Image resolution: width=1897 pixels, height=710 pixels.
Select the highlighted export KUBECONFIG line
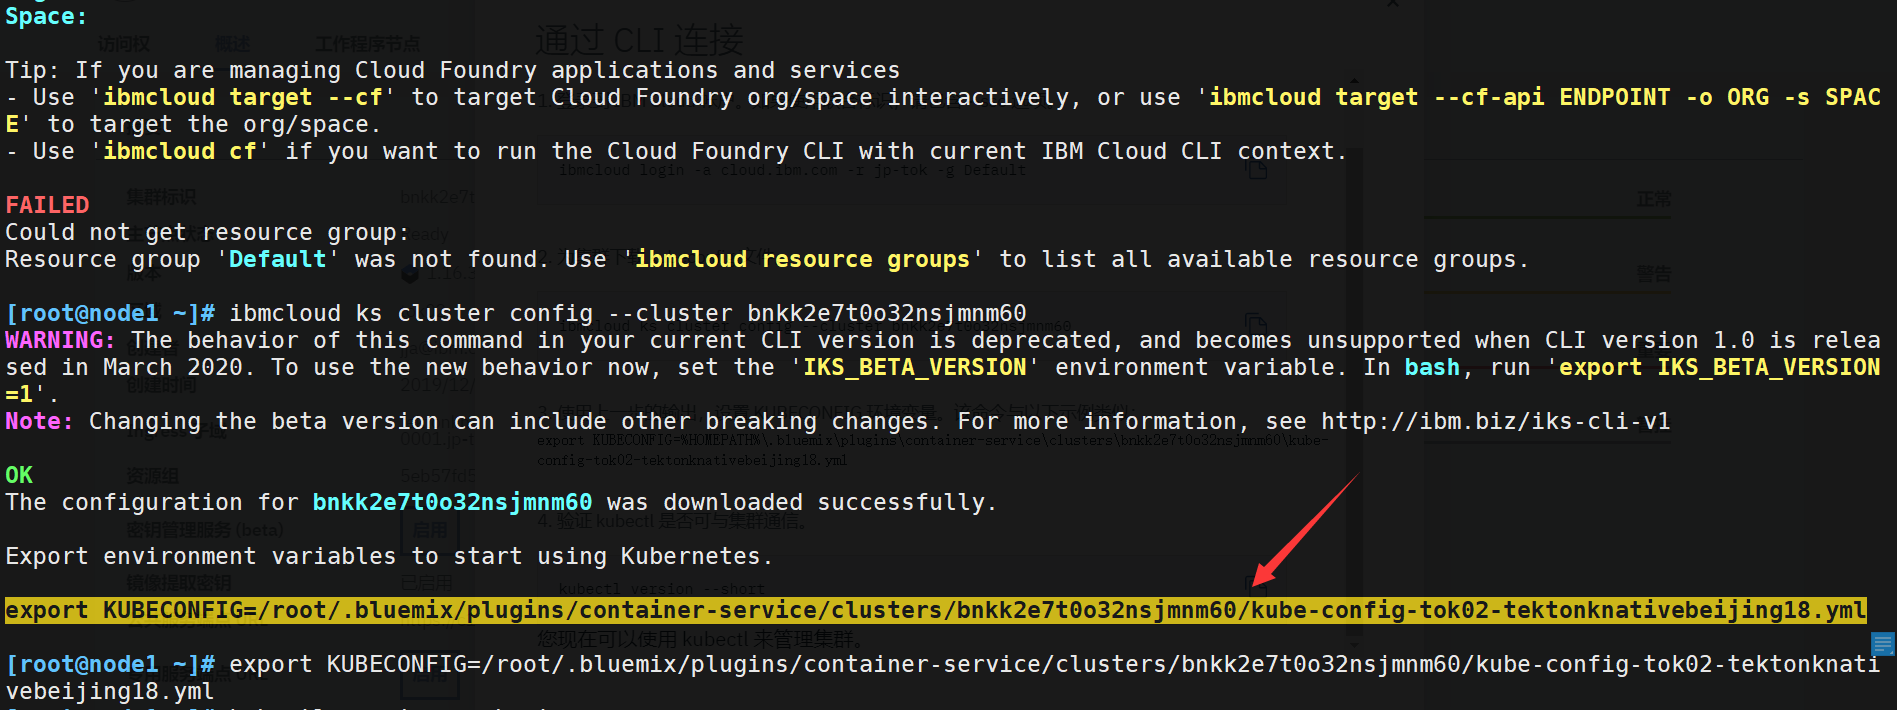[x=936, y=610]
